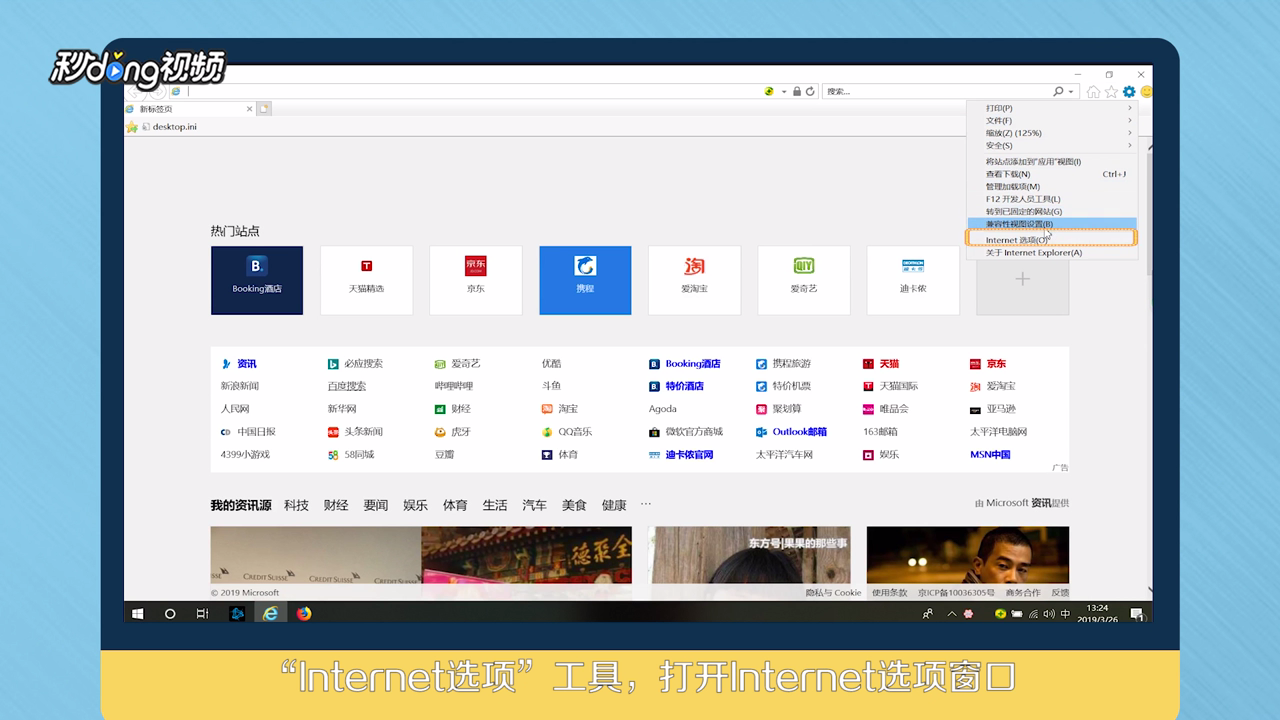Viewport: 1280px width, 720px height.
Task: Switch to the 娱乐 news tab
Action: click(x=415, y=505)
